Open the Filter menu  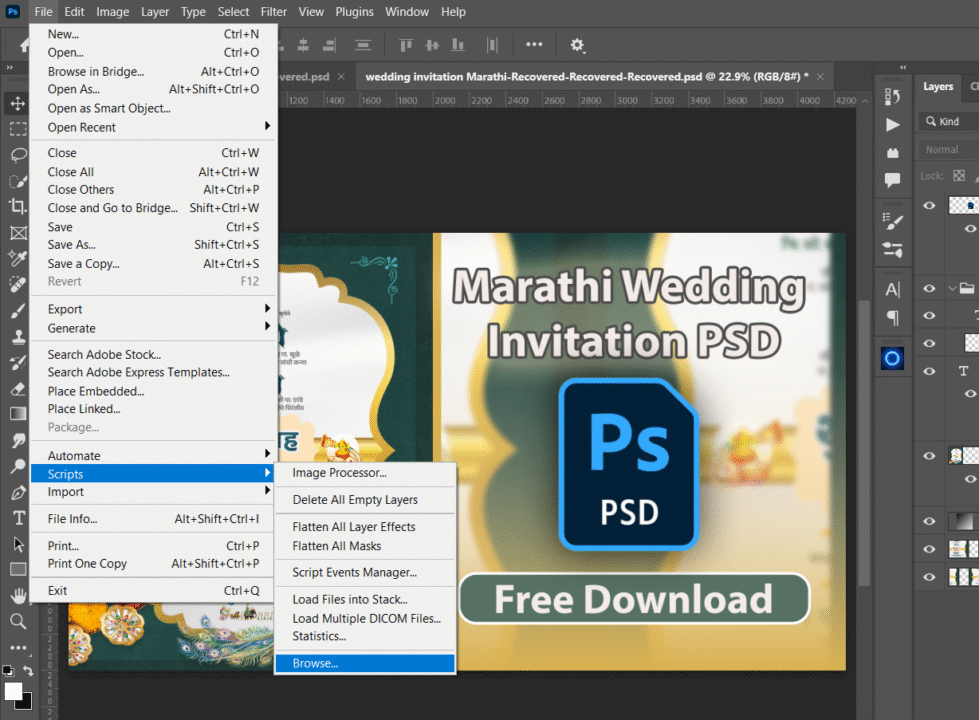pyautogui.click(x=273, y=12)
